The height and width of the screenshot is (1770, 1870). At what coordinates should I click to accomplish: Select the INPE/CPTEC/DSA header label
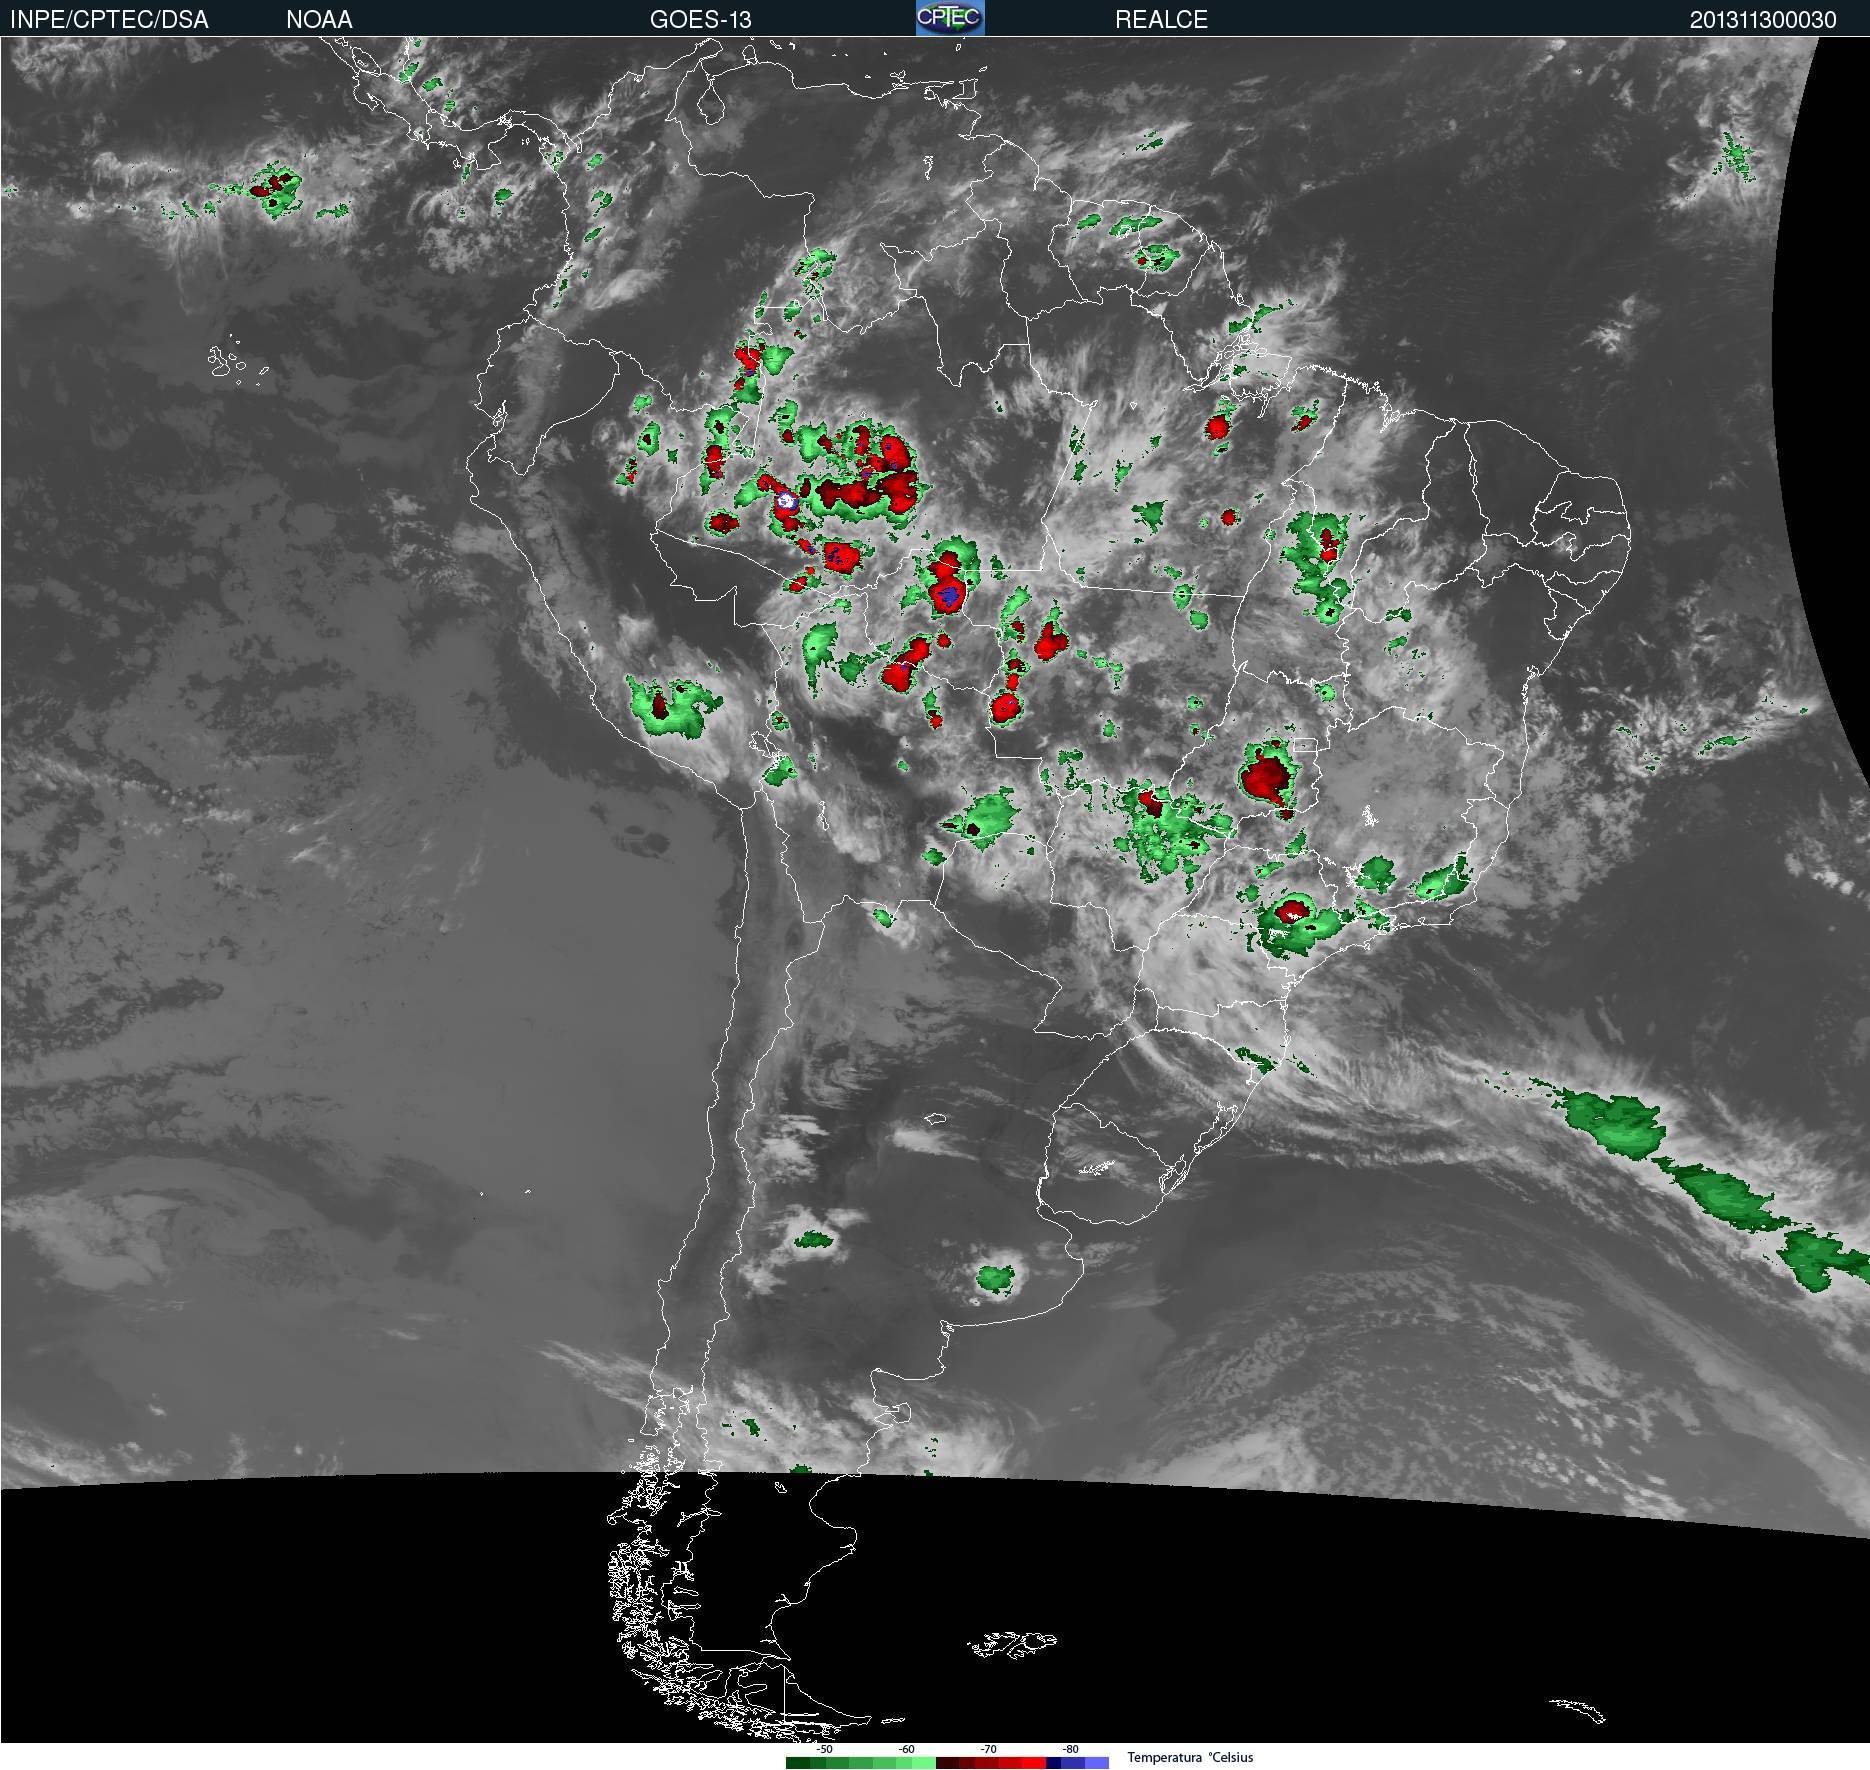click(109, 19)
